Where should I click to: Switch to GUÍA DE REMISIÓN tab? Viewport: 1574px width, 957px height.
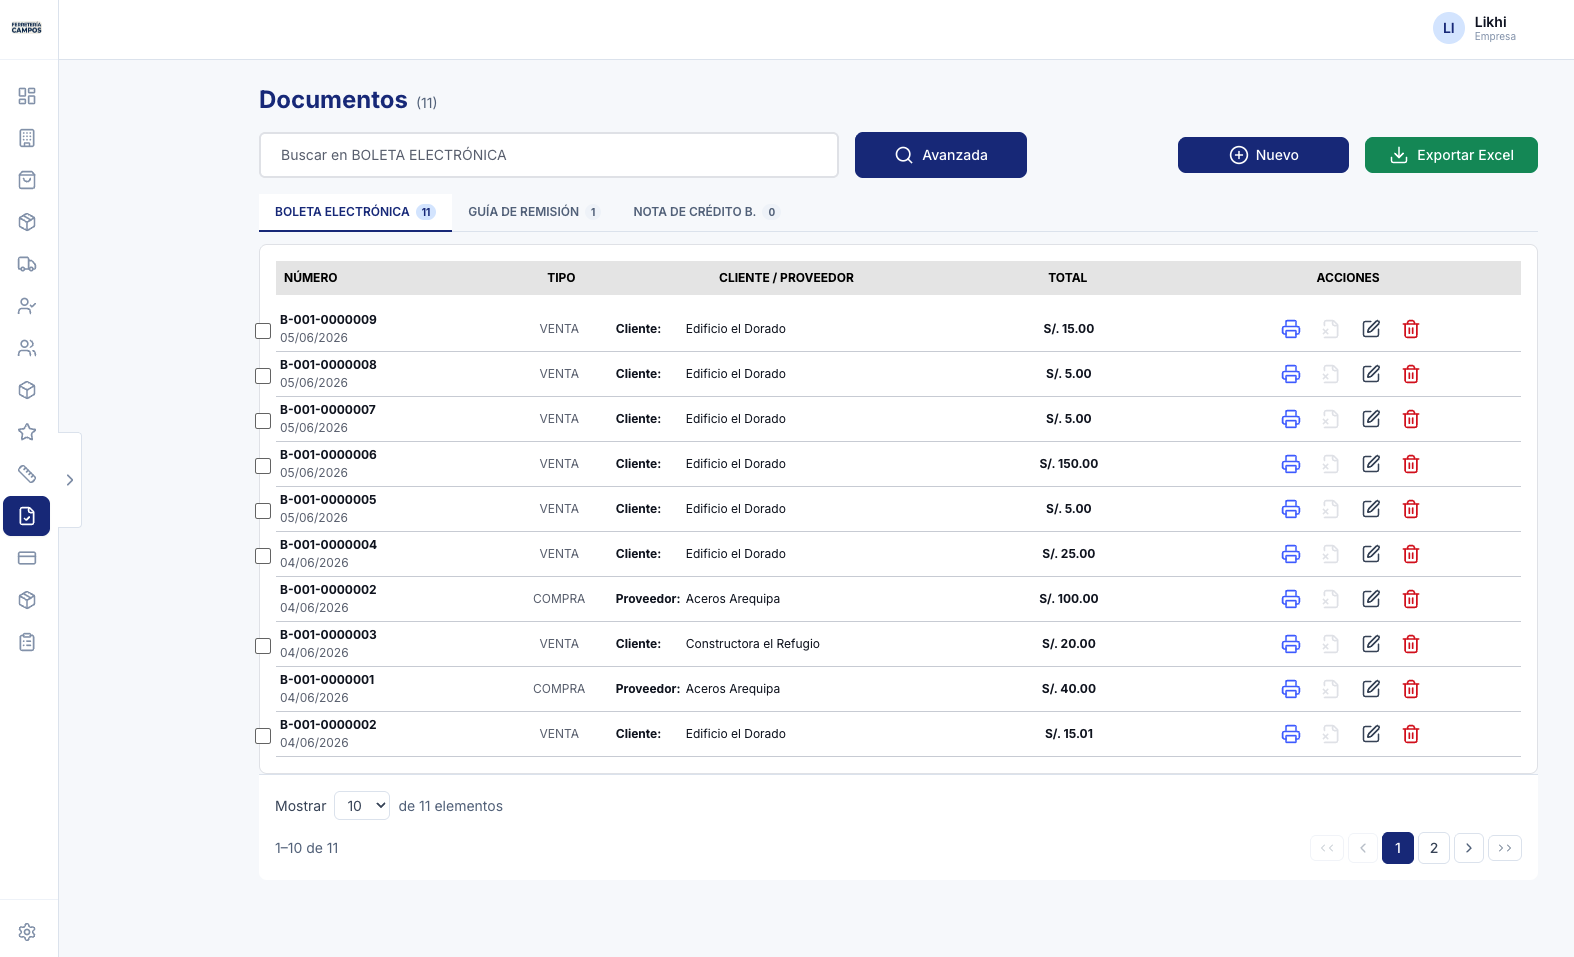point(533,212)
